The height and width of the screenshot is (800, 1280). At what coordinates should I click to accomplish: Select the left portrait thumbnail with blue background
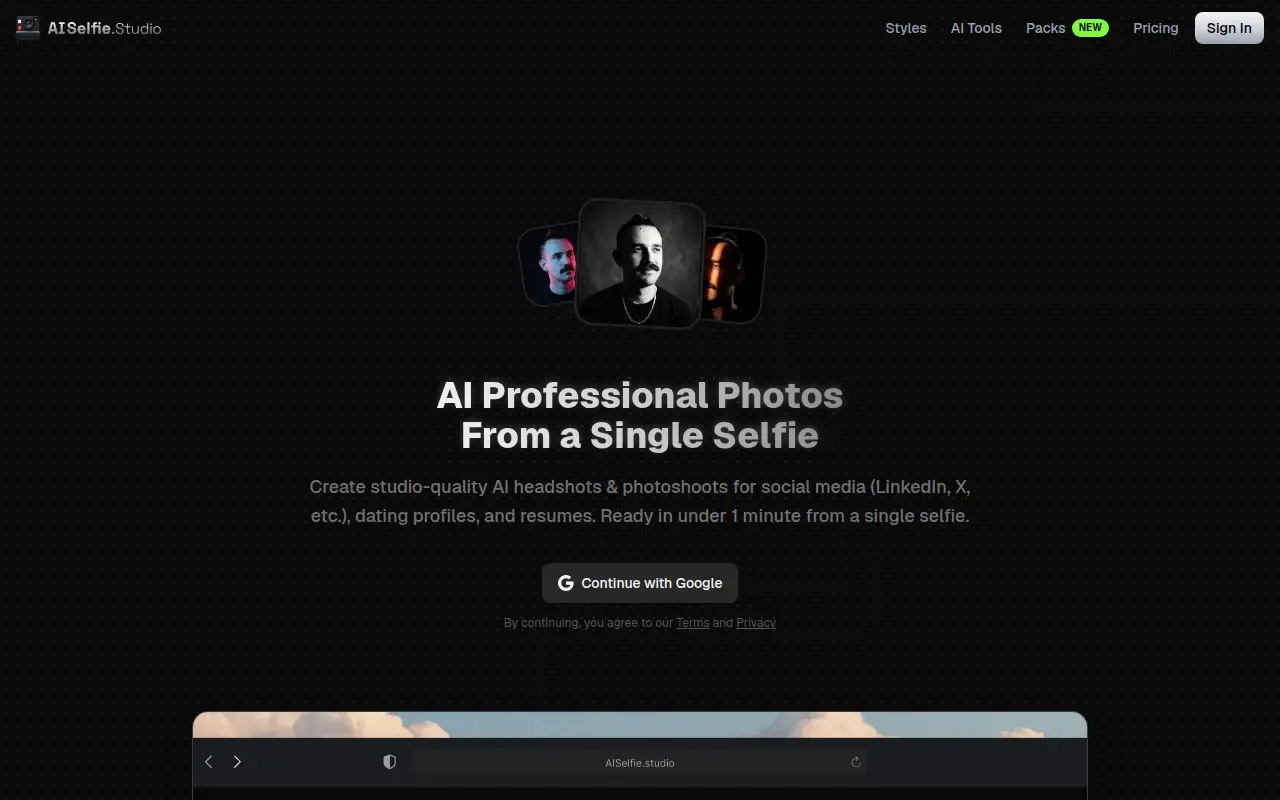click(x=548, y=265)
